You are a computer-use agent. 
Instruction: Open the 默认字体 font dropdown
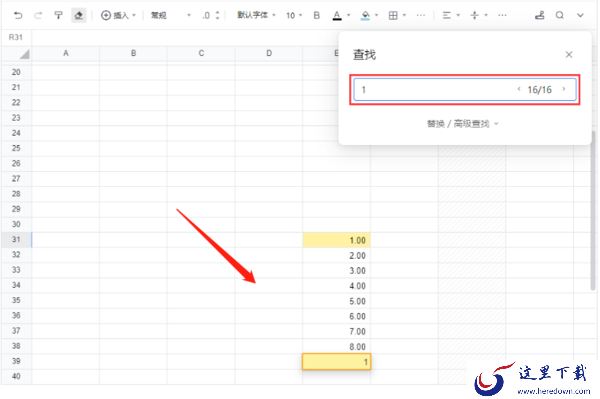[256, 15]
